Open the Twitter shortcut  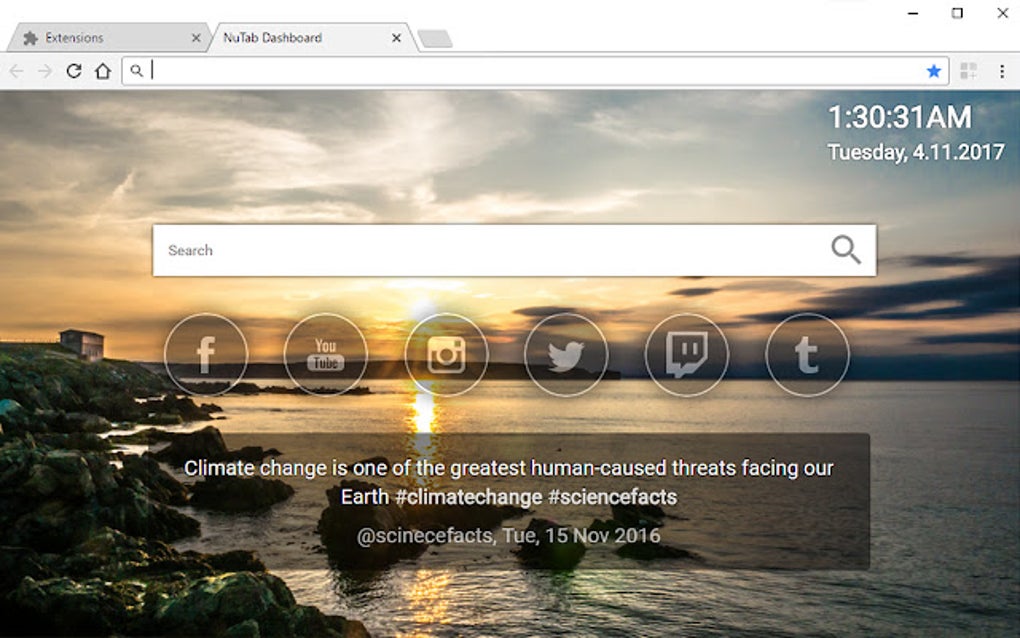[x=566, y=355]
